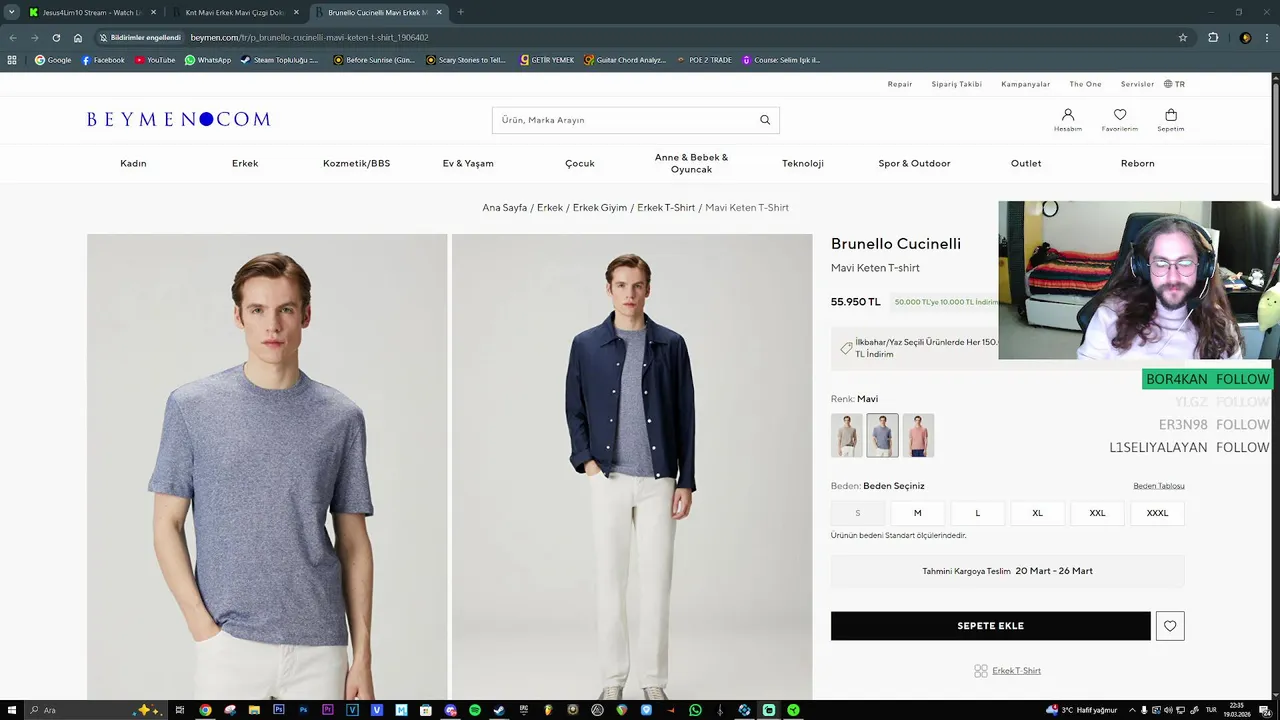Open the Erkek T-Shirt breadcrumb link

(x=666, y=208)
